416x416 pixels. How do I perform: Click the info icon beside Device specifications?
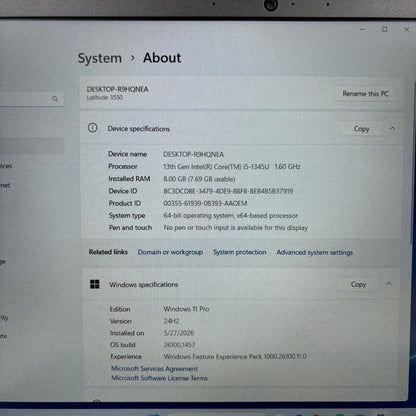(x=93, y=128)
